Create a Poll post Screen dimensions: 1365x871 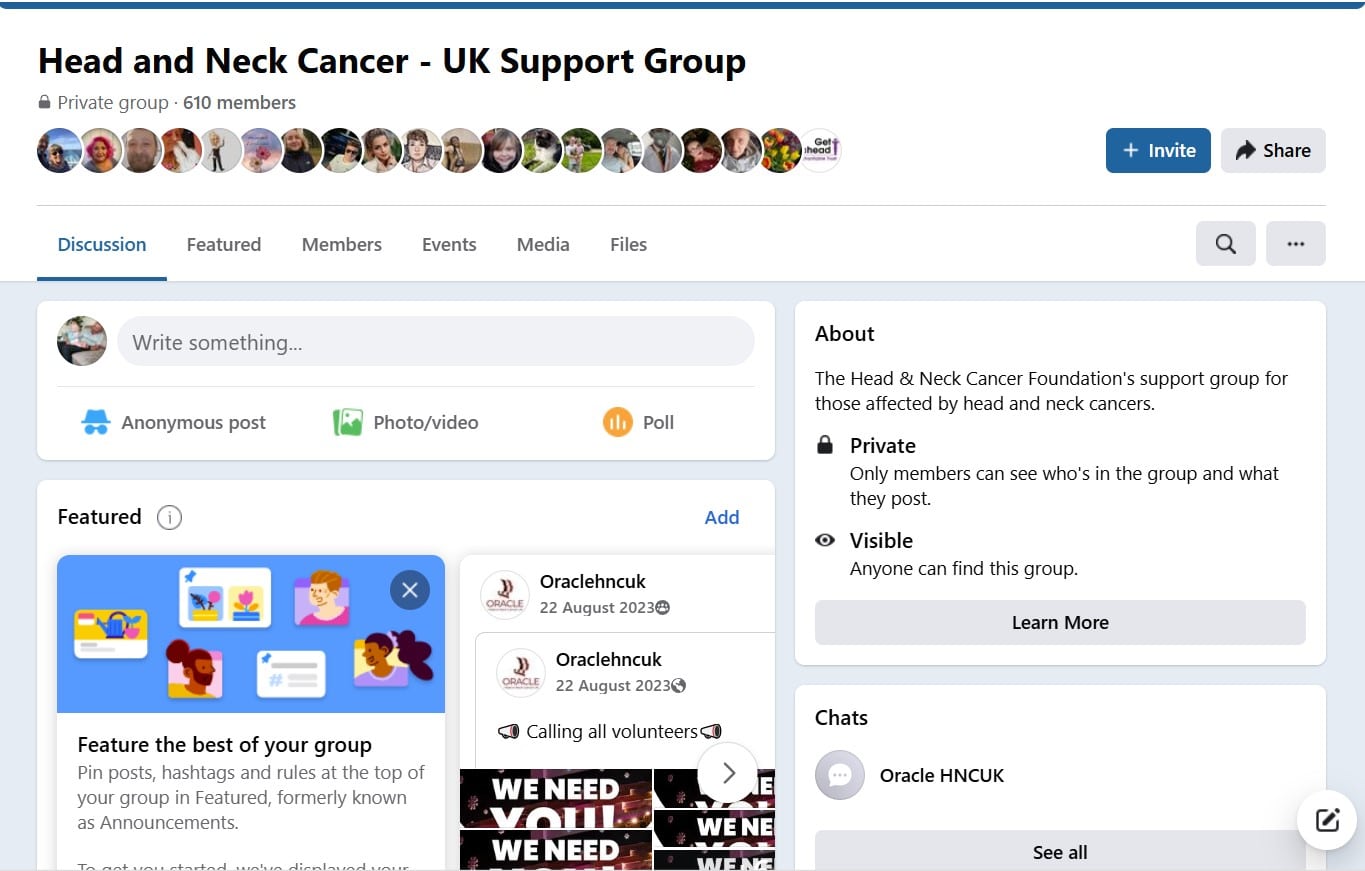(x=639, y=422)
